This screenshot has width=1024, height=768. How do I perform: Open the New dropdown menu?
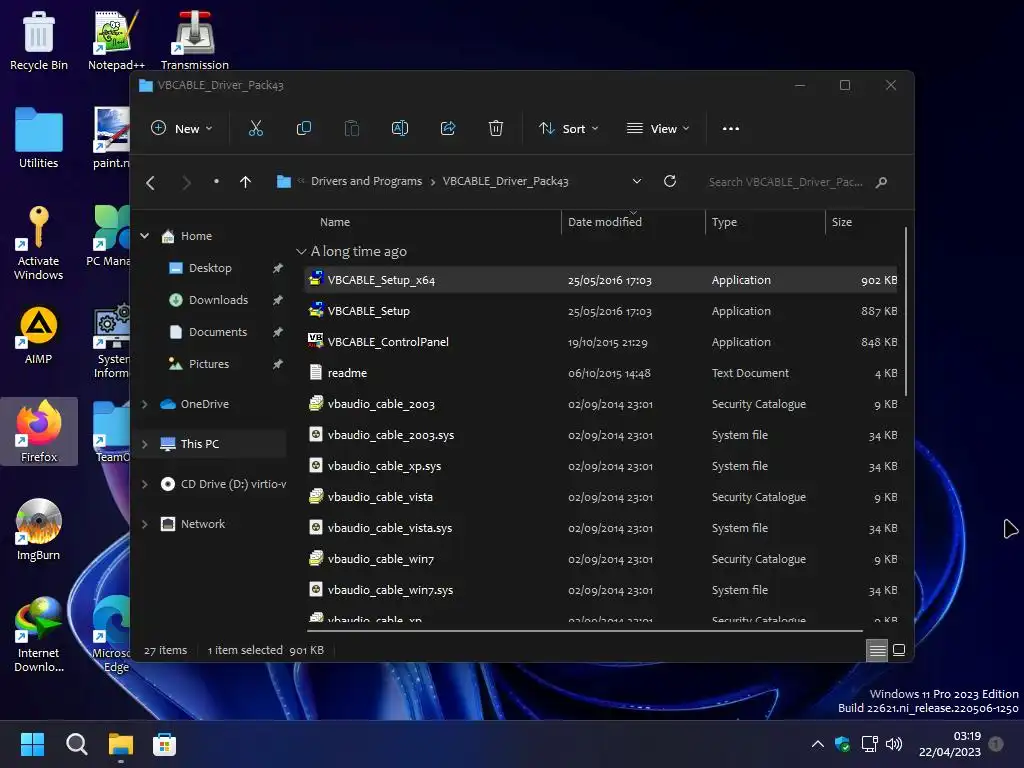pos(182,129)
